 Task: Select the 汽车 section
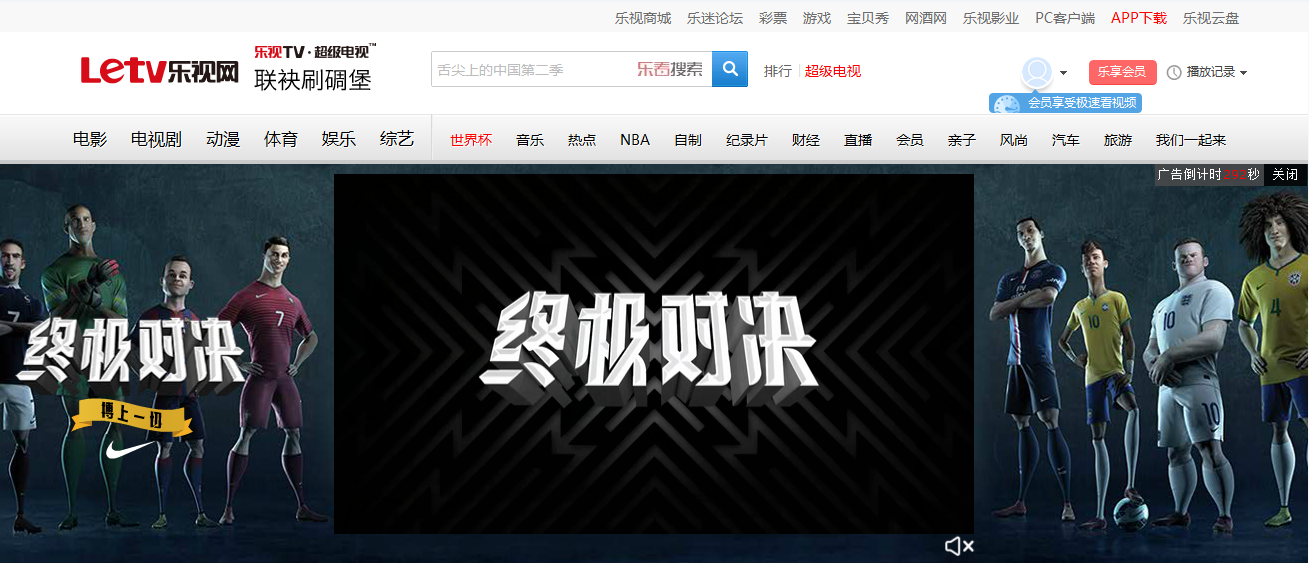1066,140
